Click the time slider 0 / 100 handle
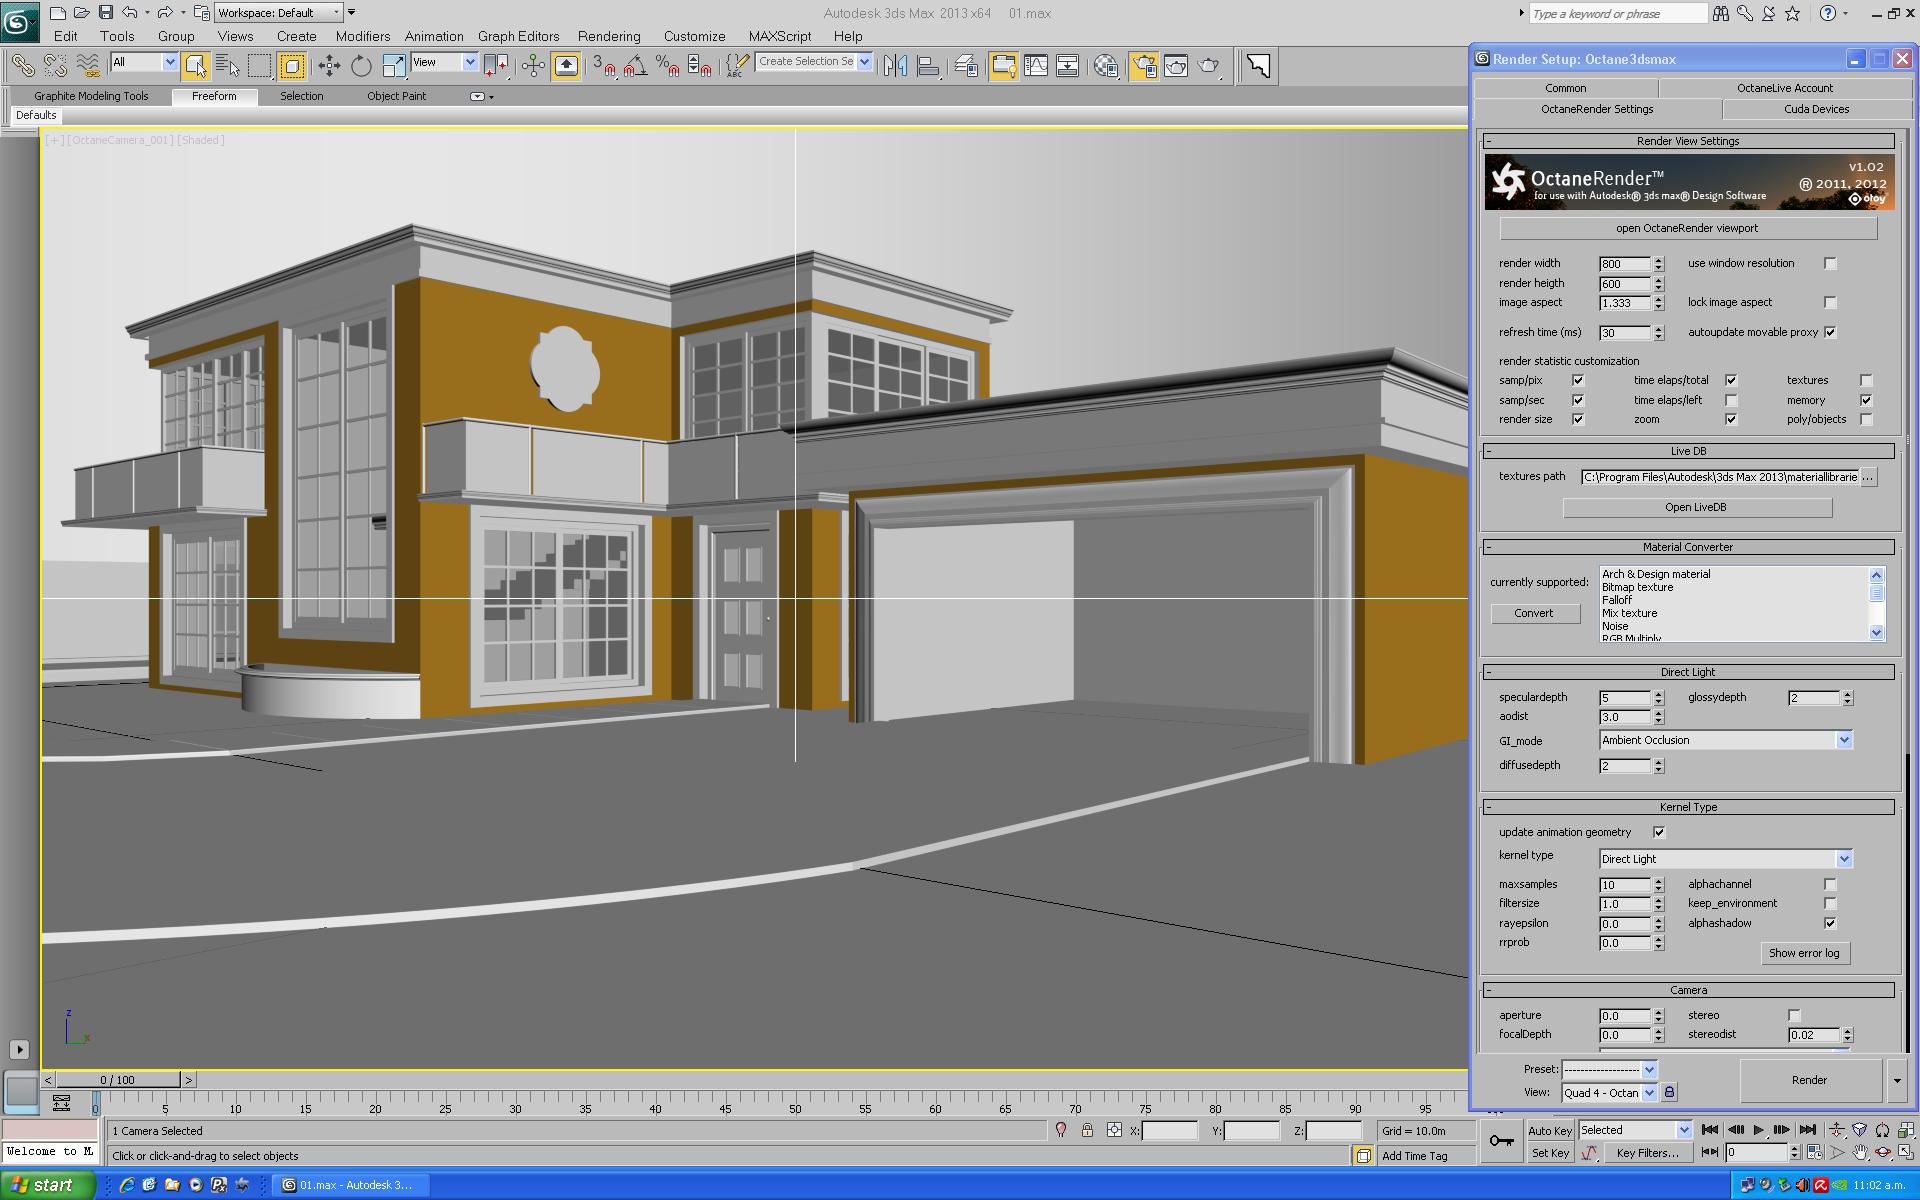The height and width of the screenshot is (1200, 1920). 117,1080
